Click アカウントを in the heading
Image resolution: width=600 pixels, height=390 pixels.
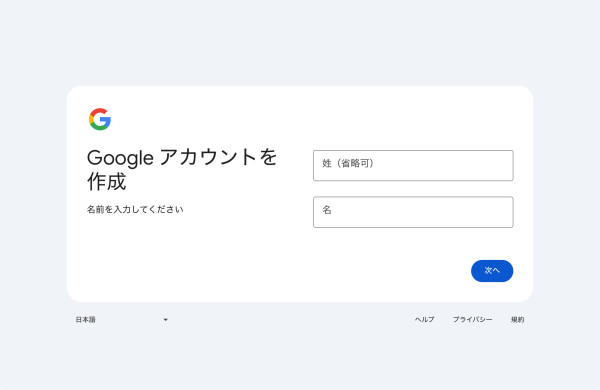pos(218,157)
